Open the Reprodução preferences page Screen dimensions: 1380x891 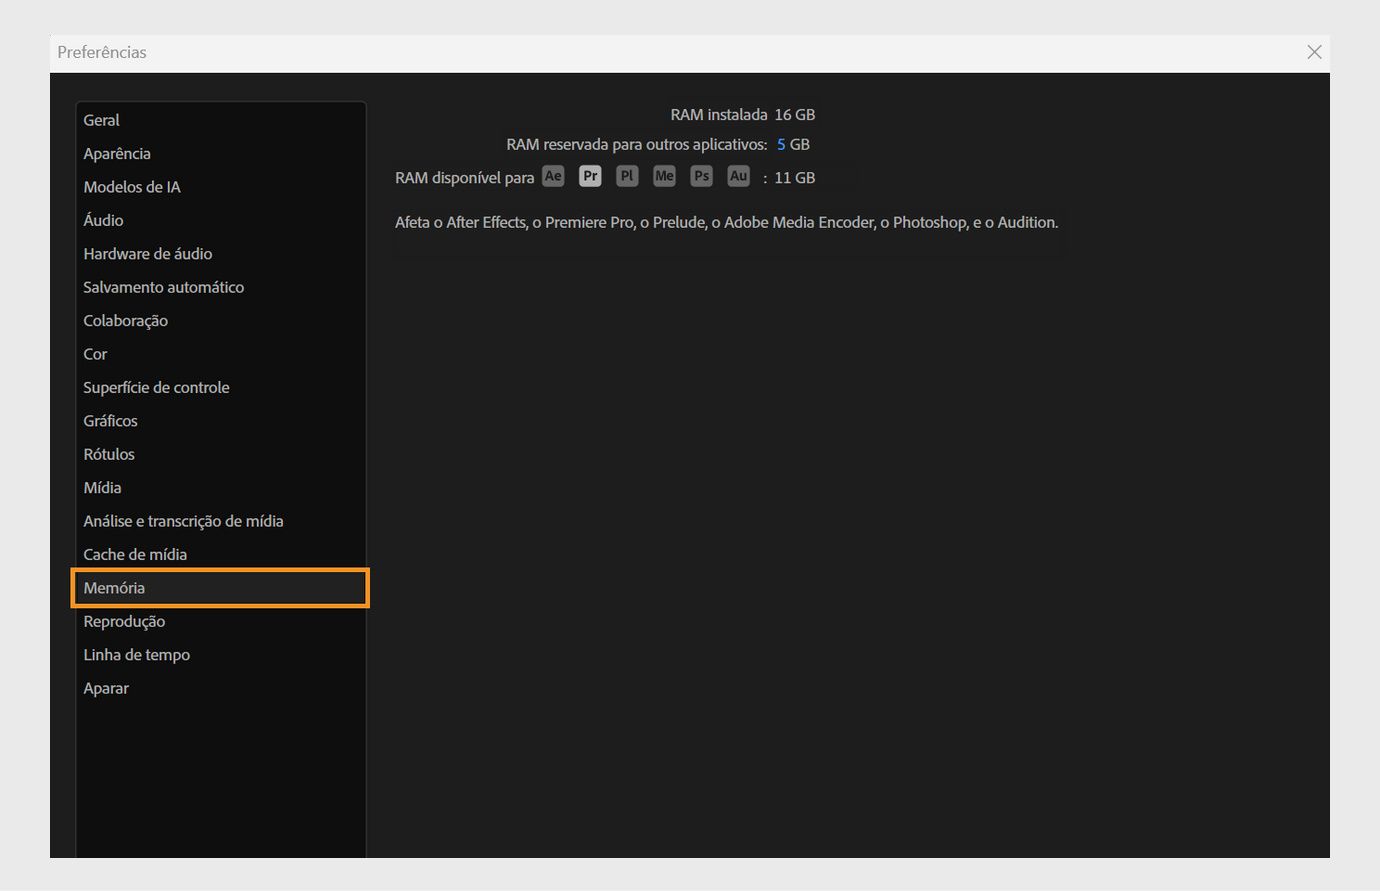(124, 621)
